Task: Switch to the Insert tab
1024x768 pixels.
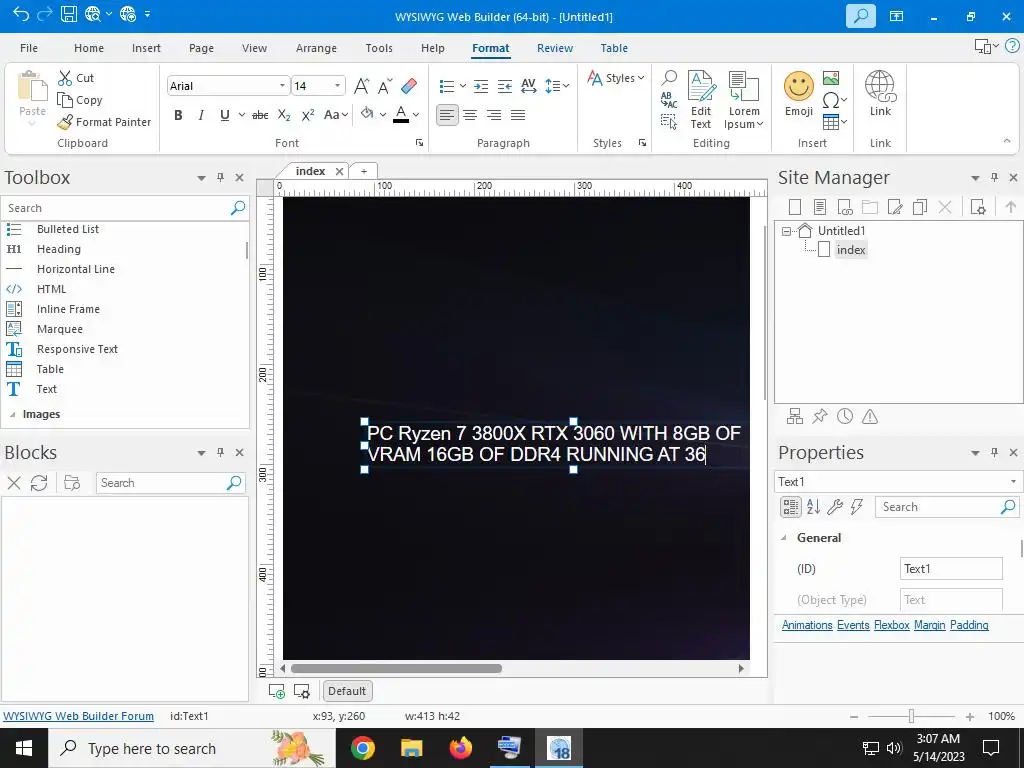Action: [146, 48]
